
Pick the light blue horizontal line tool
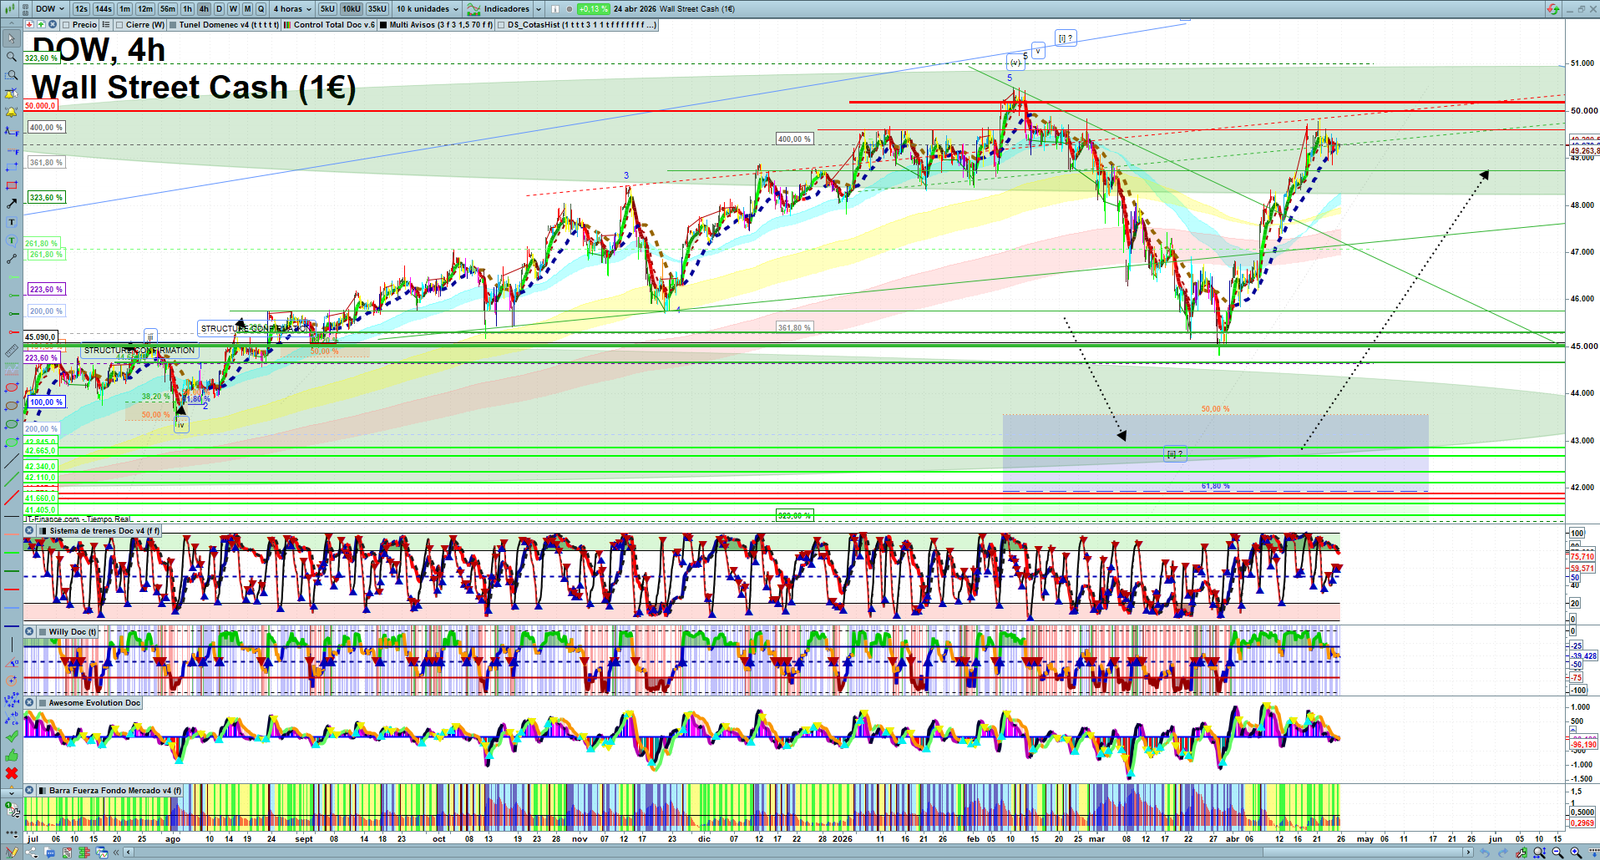coord(11,608)
